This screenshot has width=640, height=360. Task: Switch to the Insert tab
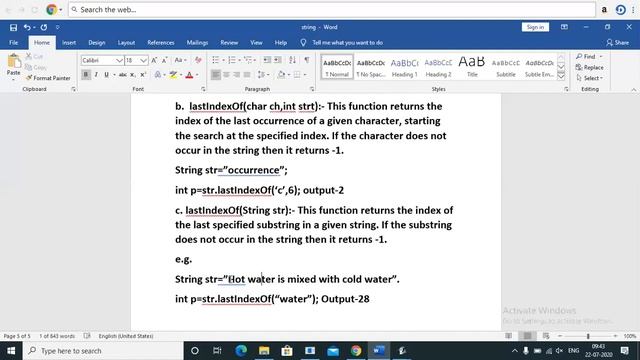tap(69, 42)
